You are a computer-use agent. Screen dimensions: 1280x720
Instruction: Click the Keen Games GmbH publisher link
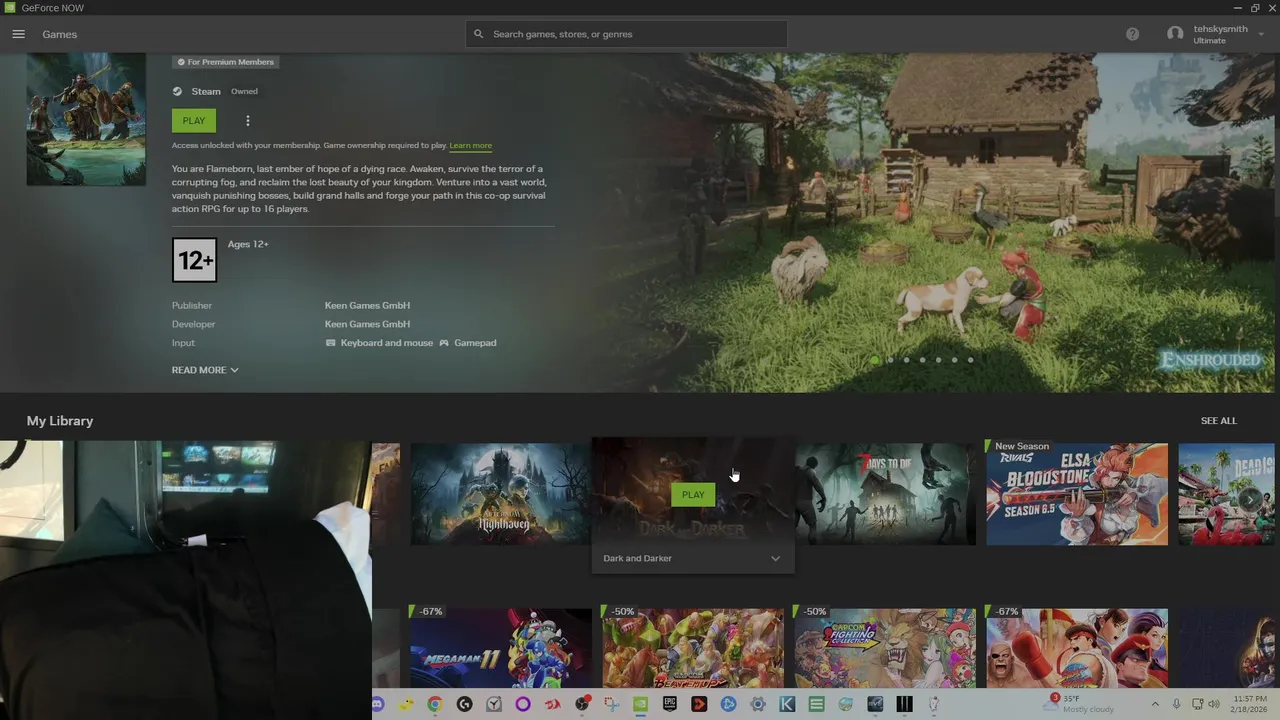pyautogui.click(x=367, y=306)
